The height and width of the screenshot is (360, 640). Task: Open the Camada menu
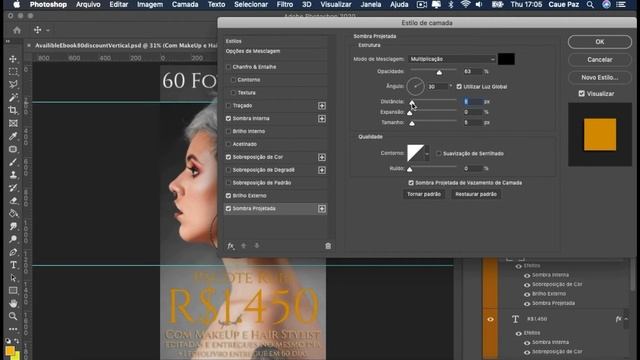point(185,4)
